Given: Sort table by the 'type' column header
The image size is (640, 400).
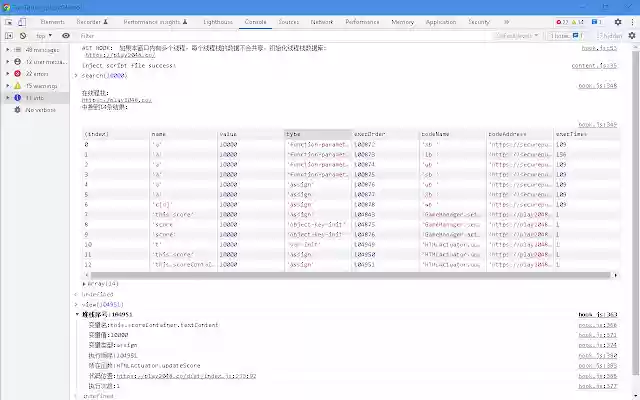Looking at the screenshot, I should (318, 134).
